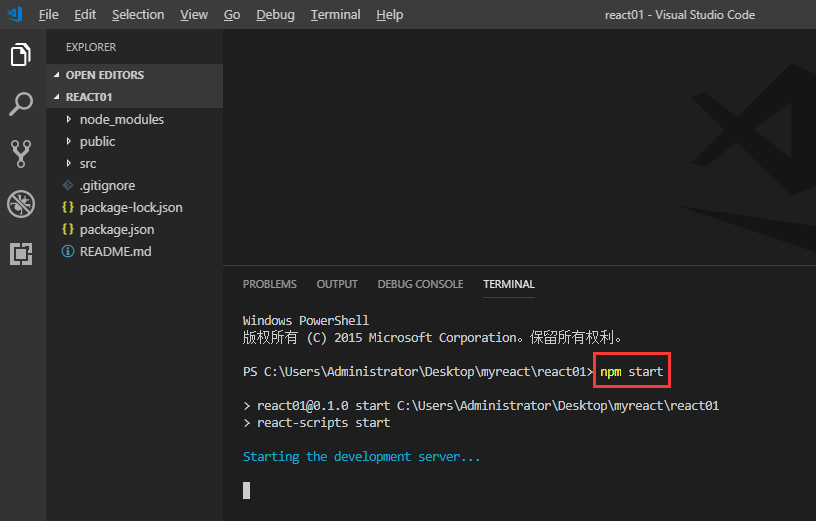Click the 'react01 - Visual Studio Code' title
This screenshot has height=521, width=816.
tap(680, 15)
